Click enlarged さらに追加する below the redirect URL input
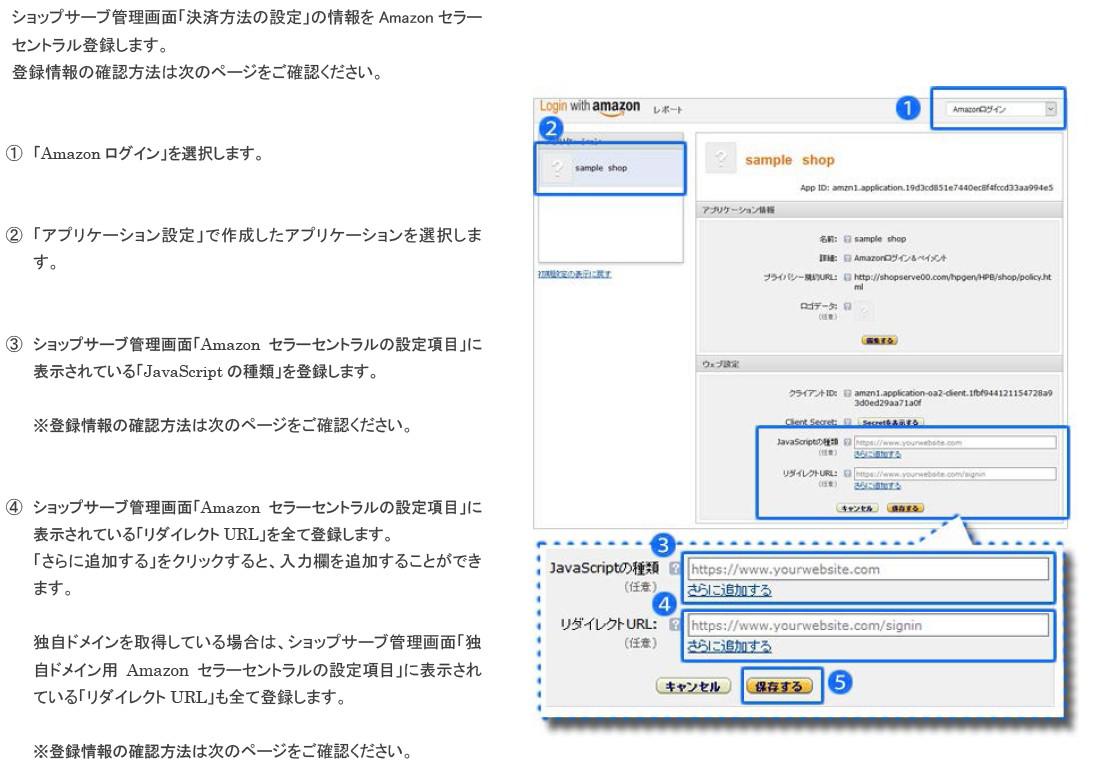The image size is (1096, 776). (729, 646)
